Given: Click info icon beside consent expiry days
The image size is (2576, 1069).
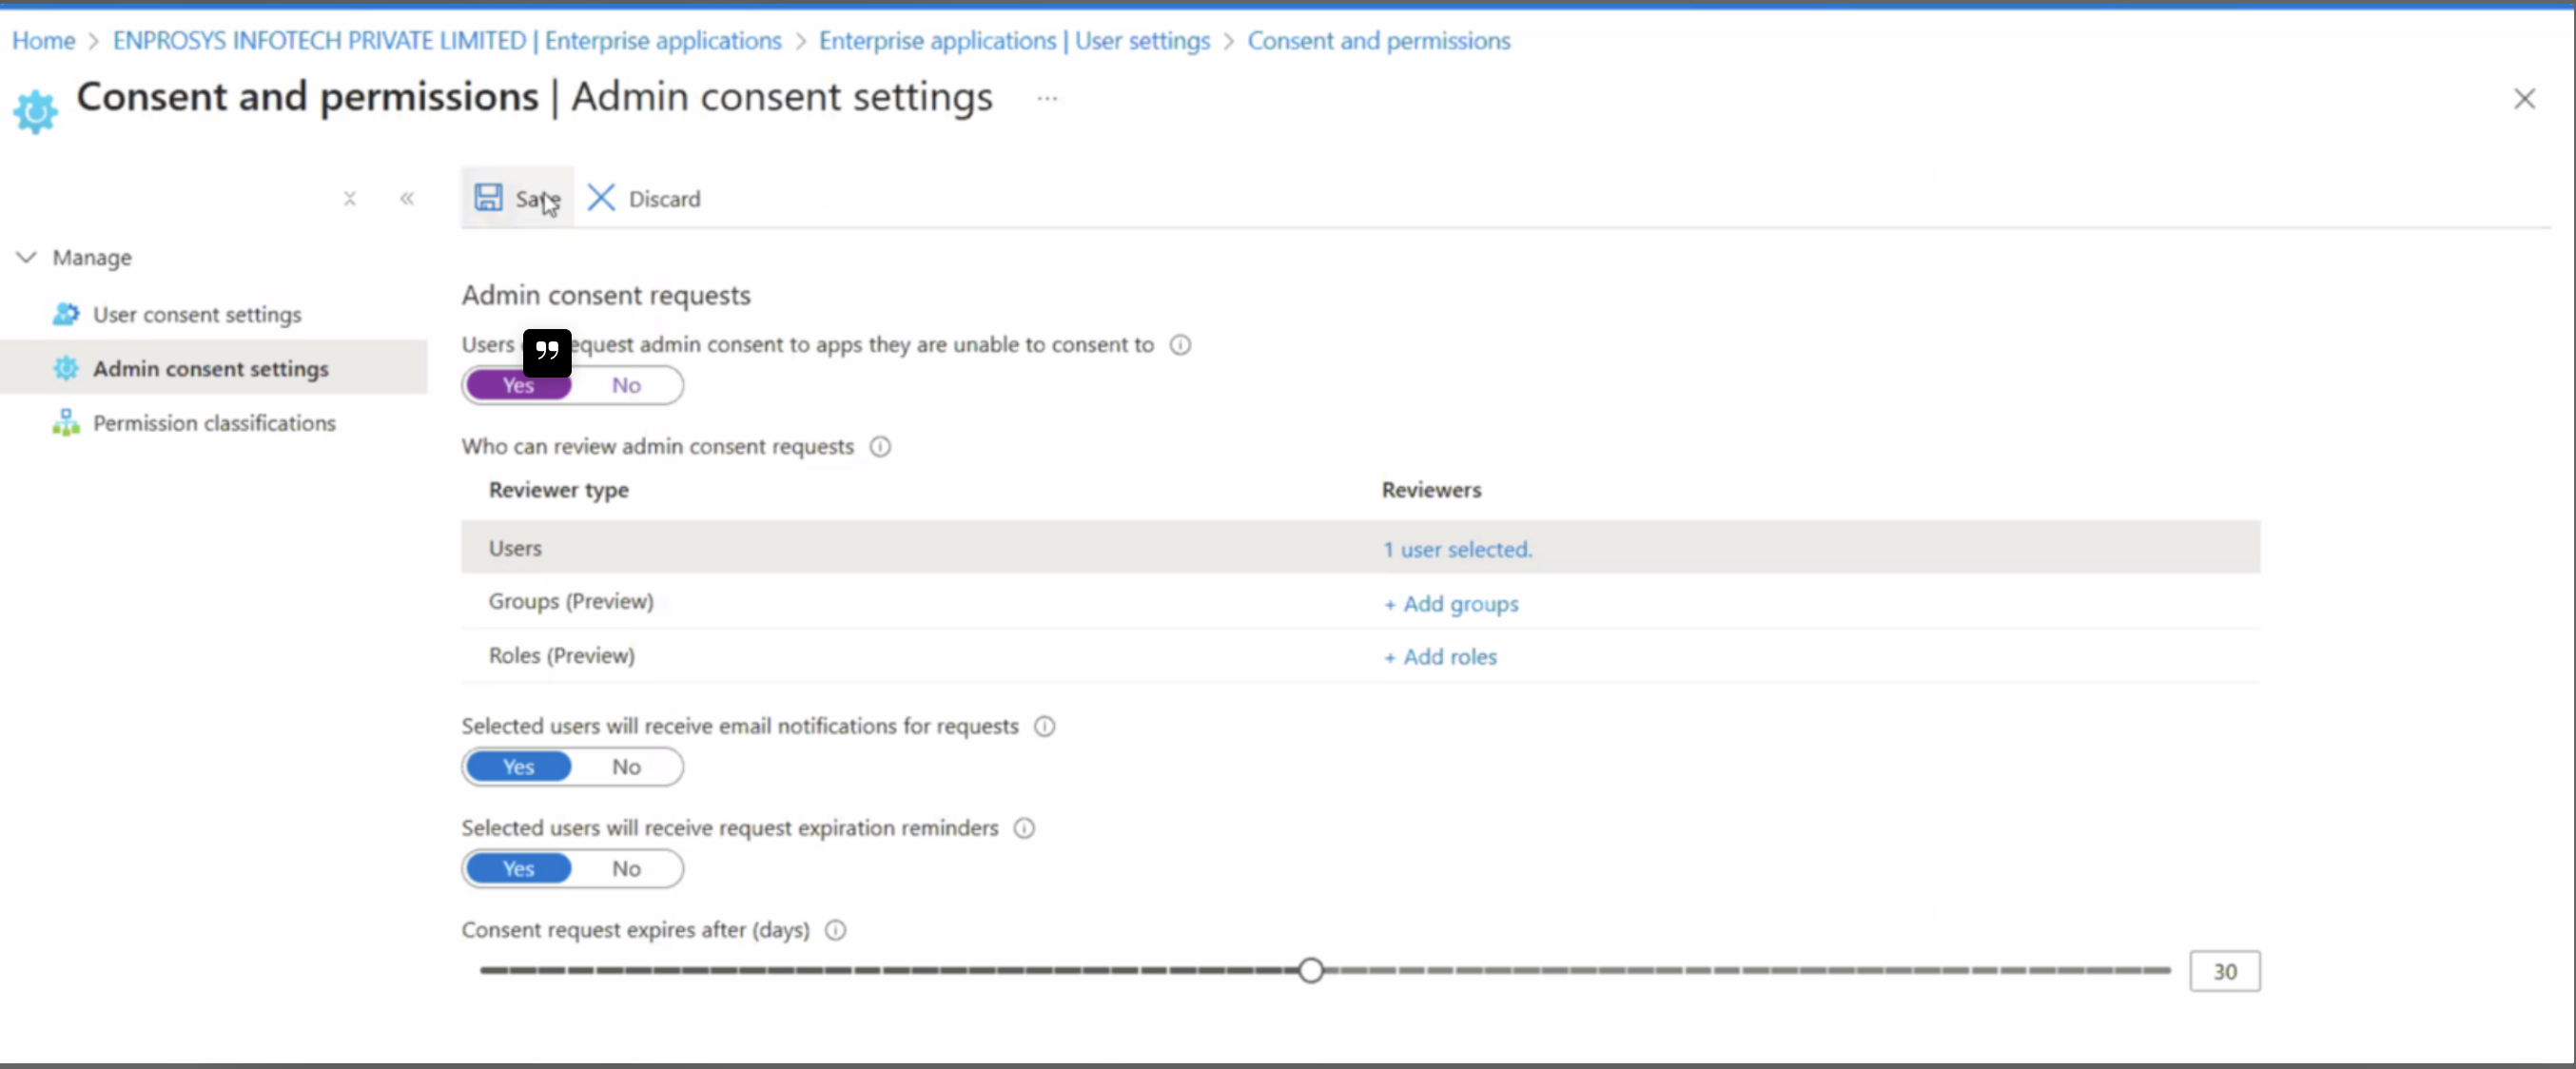Looking at the screenshot, I should click(x=835, y=931).
